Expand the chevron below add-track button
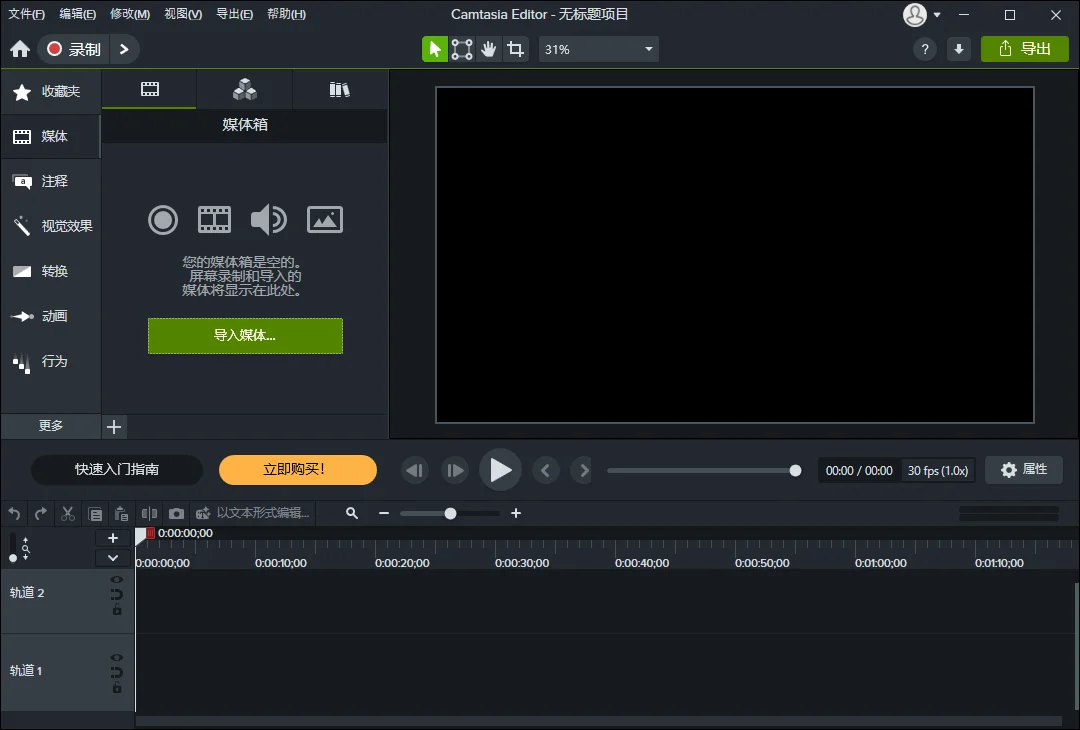Image resolution: width=1080 pixels, height=730 pixels. tap(113, 558)
